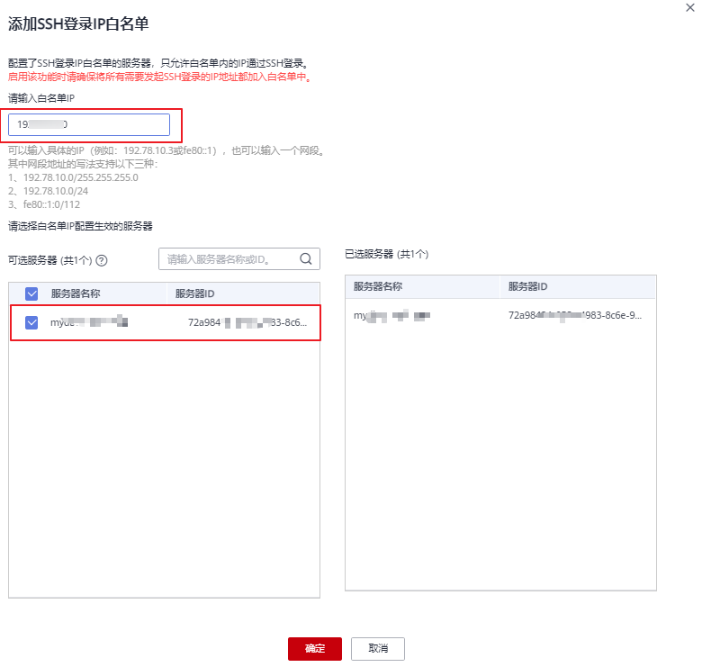This screenshot has width=702, height=668.
Task: Click the 取消 button
Action: click(378, 648)
